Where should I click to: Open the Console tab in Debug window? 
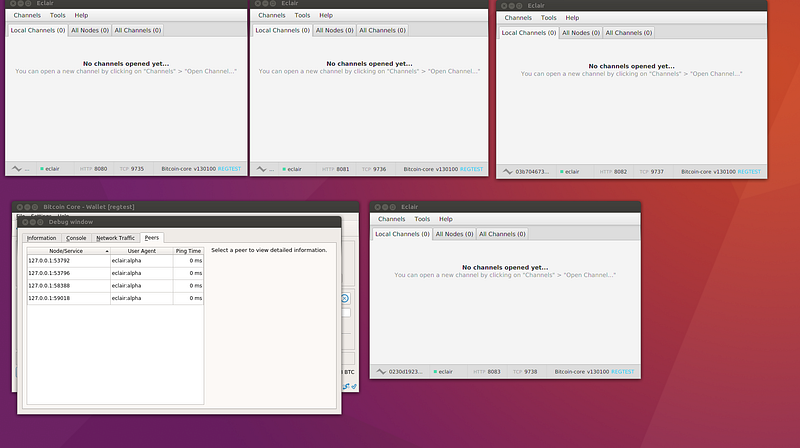click(x=76, y=238)
